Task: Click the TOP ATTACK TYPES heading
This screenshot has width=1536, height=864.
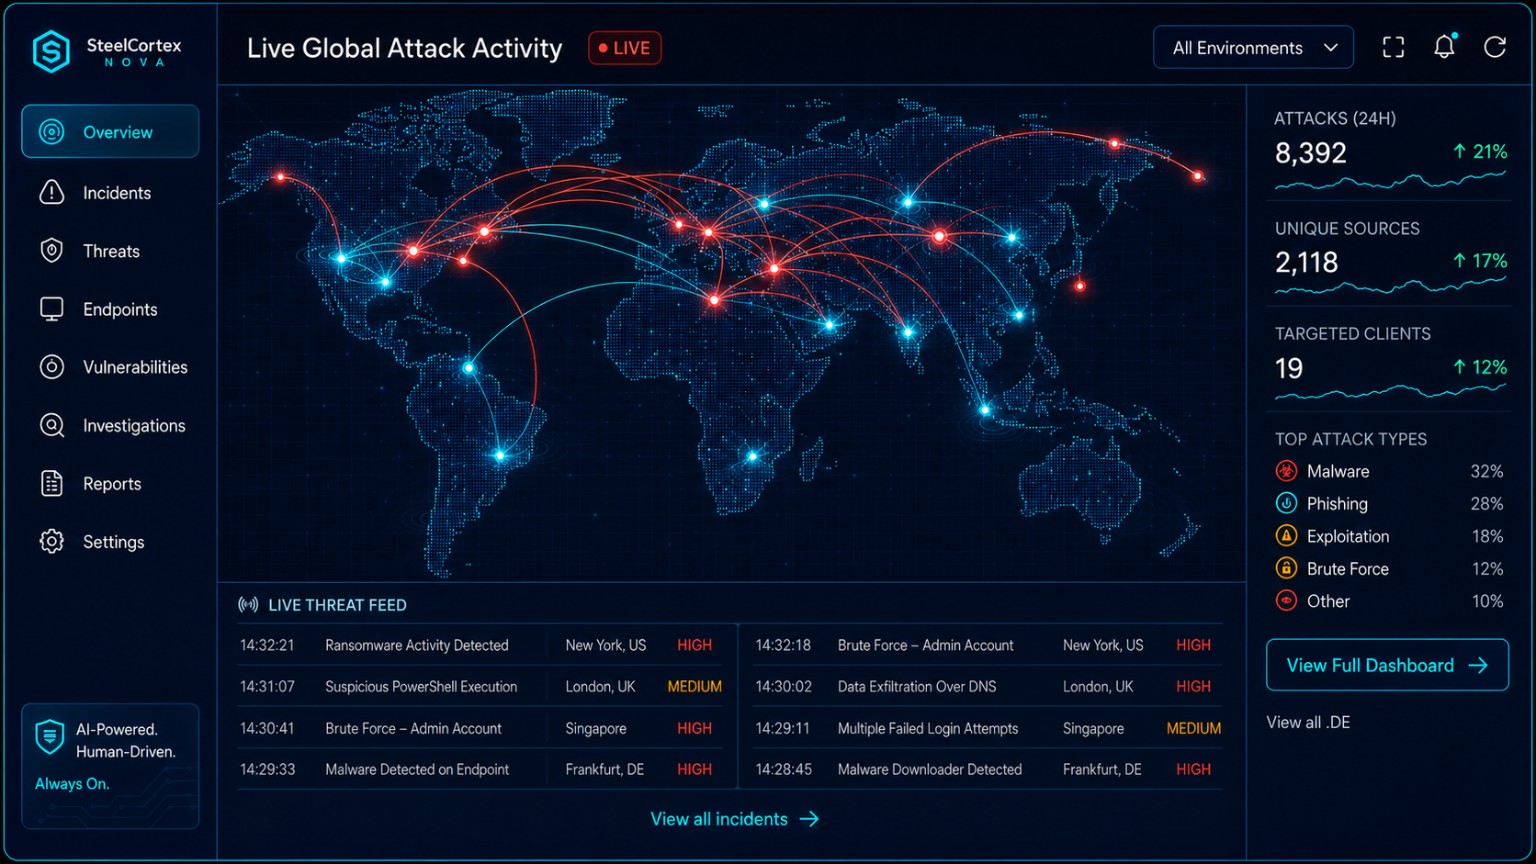Action: tap(1351, 439)
